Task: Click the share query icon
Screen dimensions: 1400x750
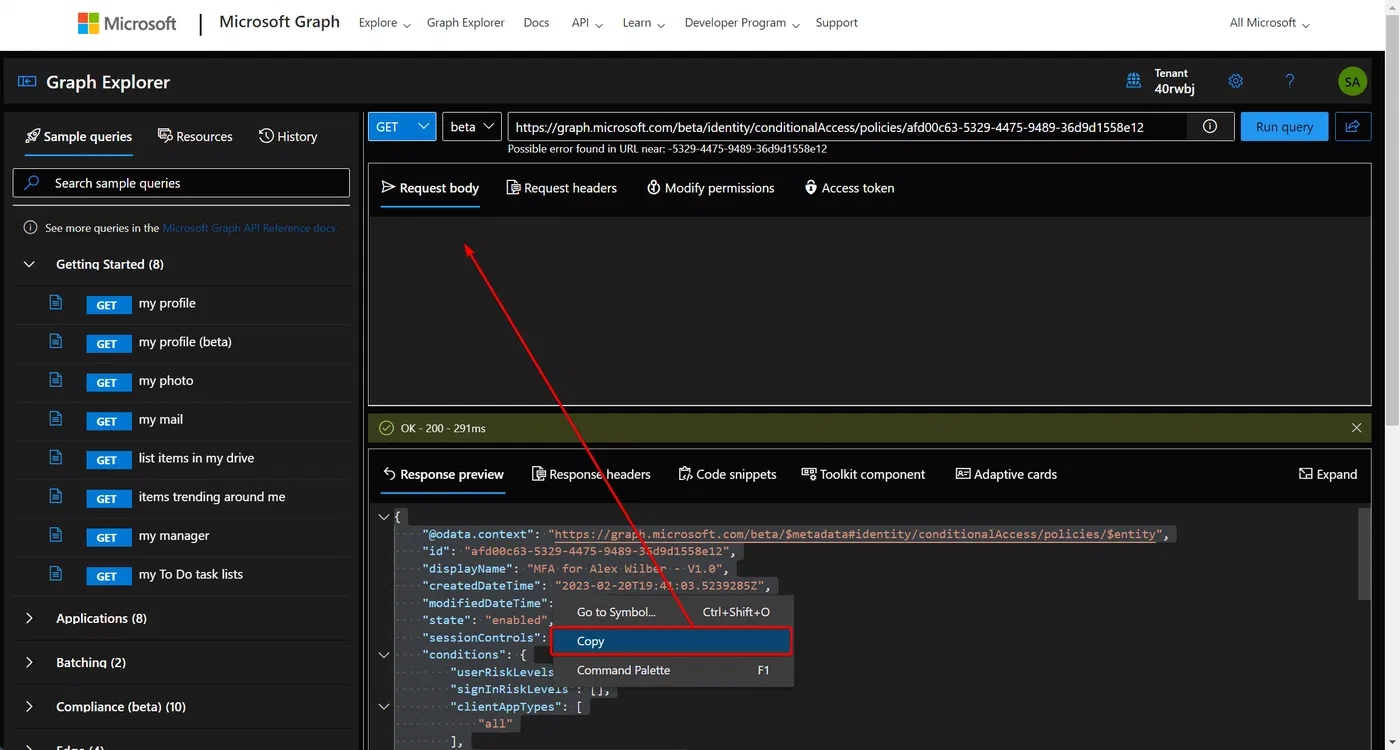Action: click(x=1353, y=127)
